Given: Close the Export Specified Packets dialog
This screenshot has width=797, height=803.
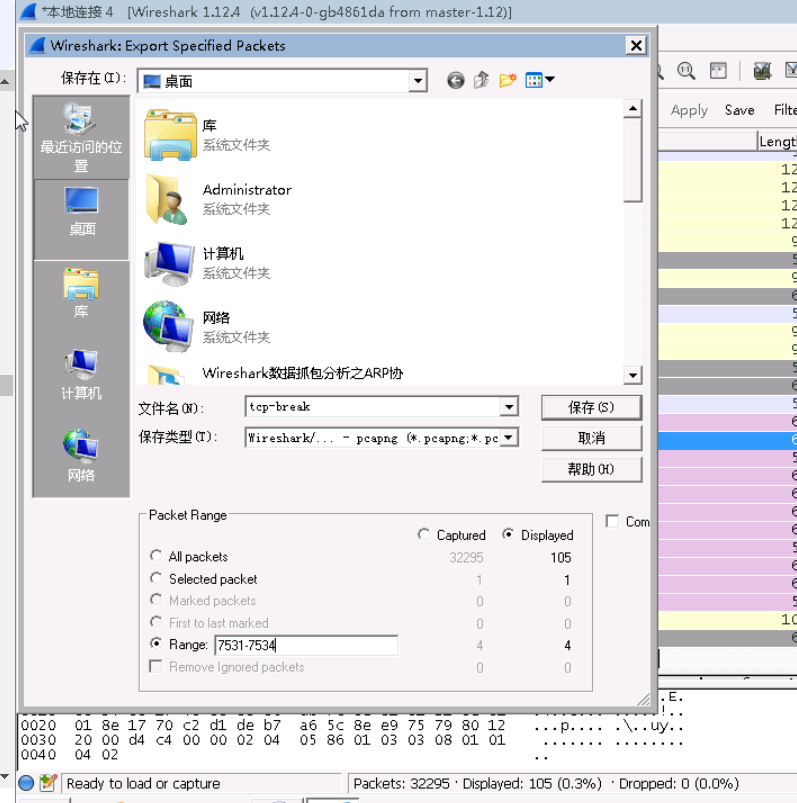Looking at the screenshot, I should point(636,46).
